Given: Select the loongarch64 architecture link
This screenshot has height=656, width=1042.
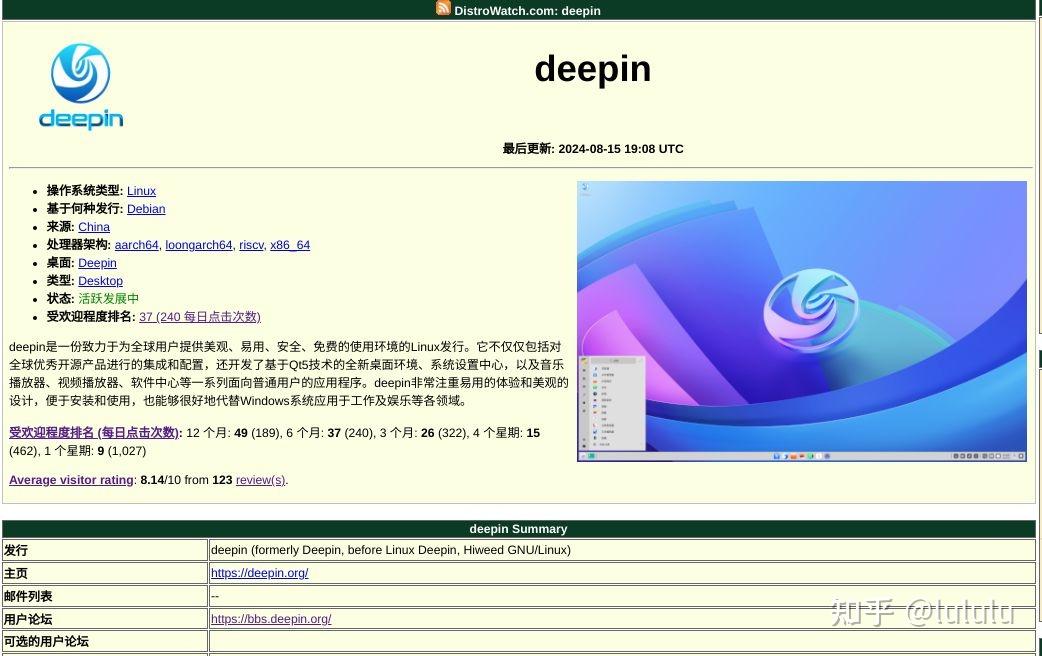Looking at the screenshot, I should (x=199, y=245).
